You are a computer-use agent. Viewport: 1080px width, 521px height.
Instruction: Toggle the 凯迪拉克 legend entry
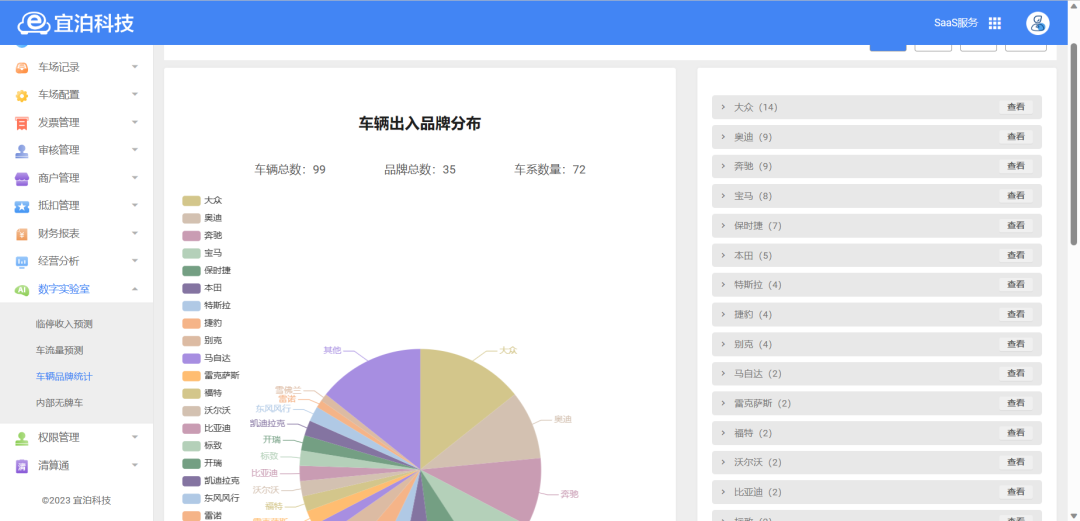pyautogui.click(x=211, y=480)
